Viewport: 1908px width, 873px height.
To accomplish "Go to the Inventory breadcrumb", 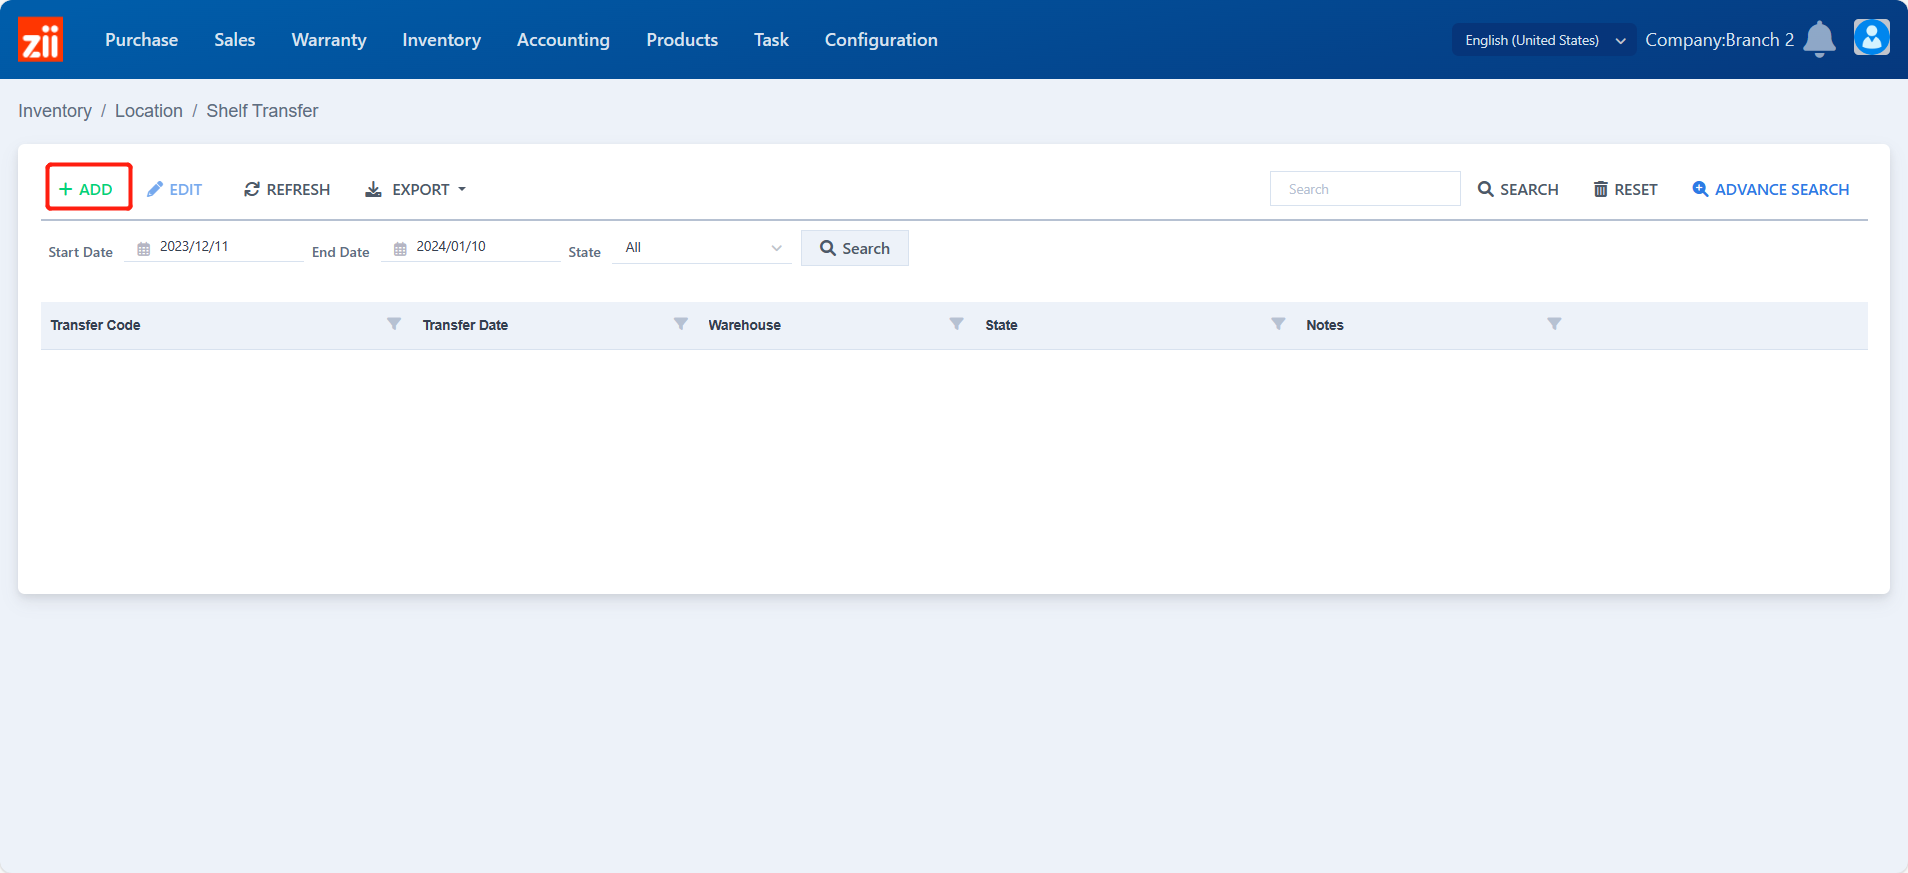I will pyautogui.click(x=55, y=111).
